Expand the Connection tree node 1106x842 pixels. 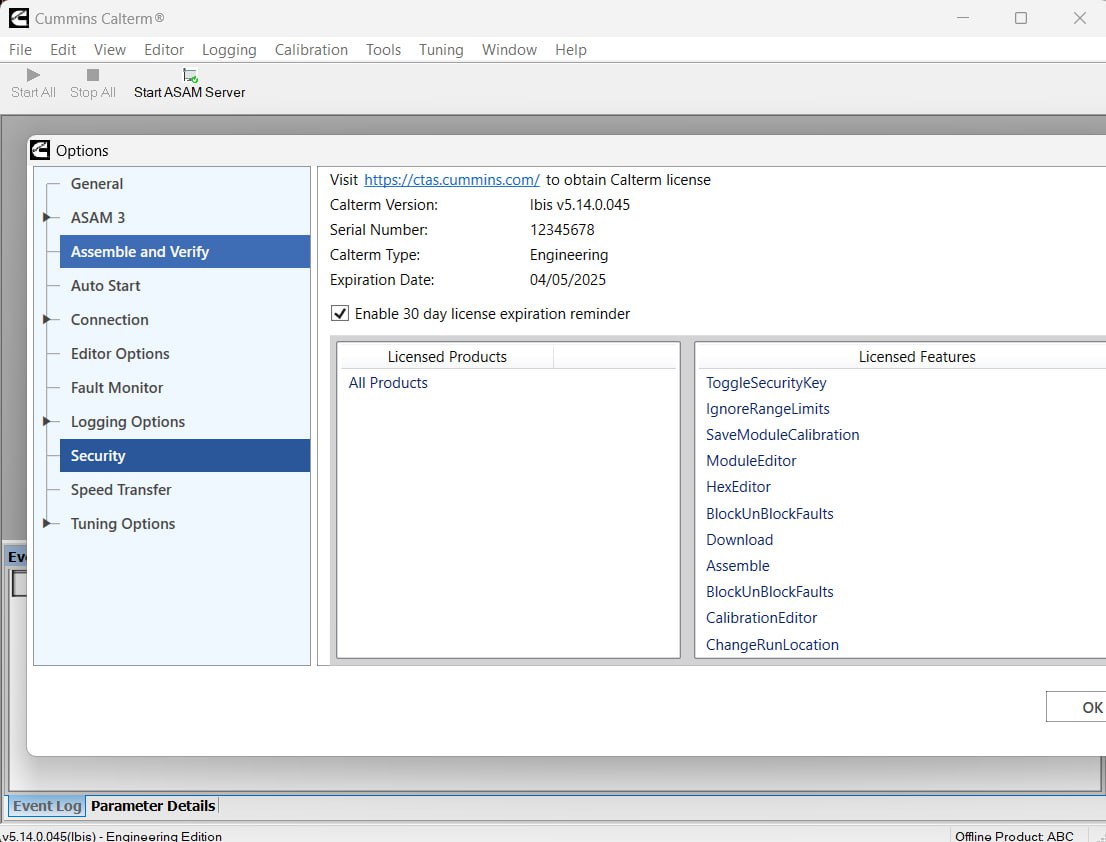(x=47, y=319)
